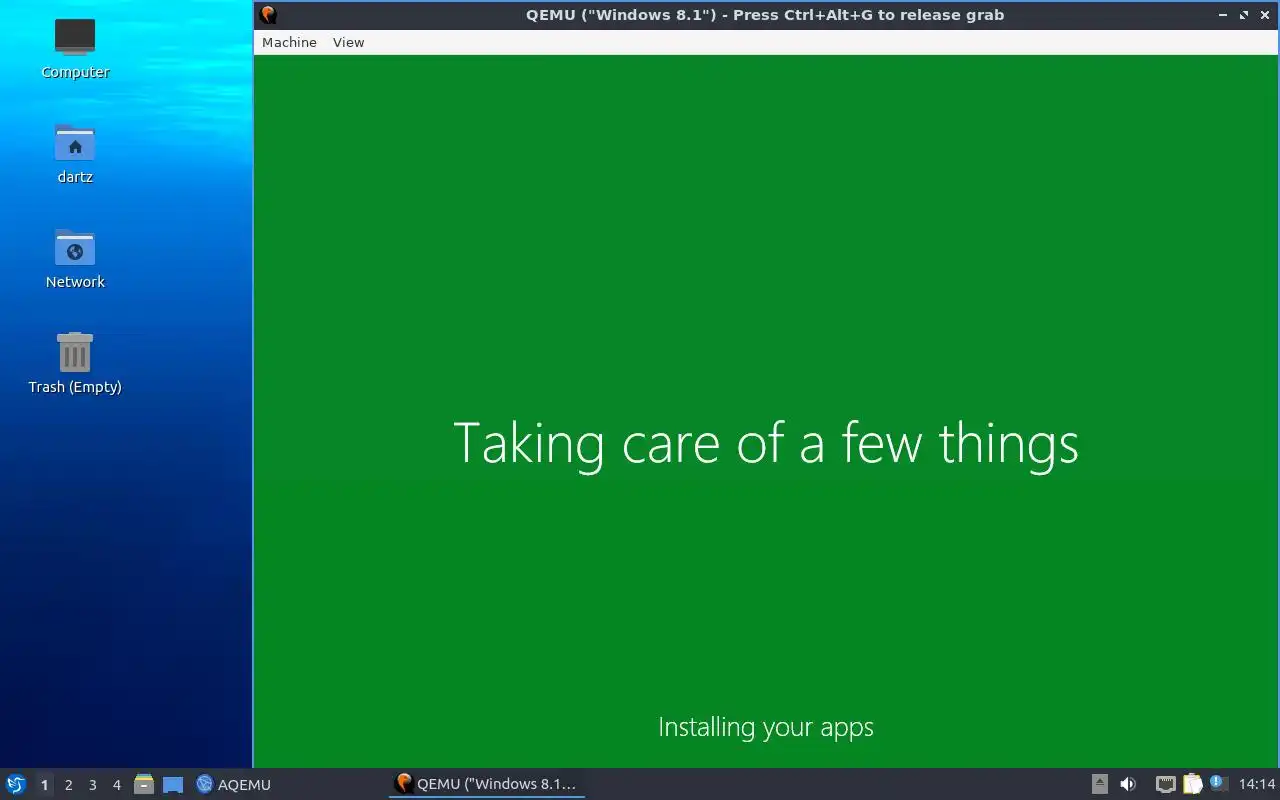Open the Computer desktop icon
1280x800 pixels.
75,48
